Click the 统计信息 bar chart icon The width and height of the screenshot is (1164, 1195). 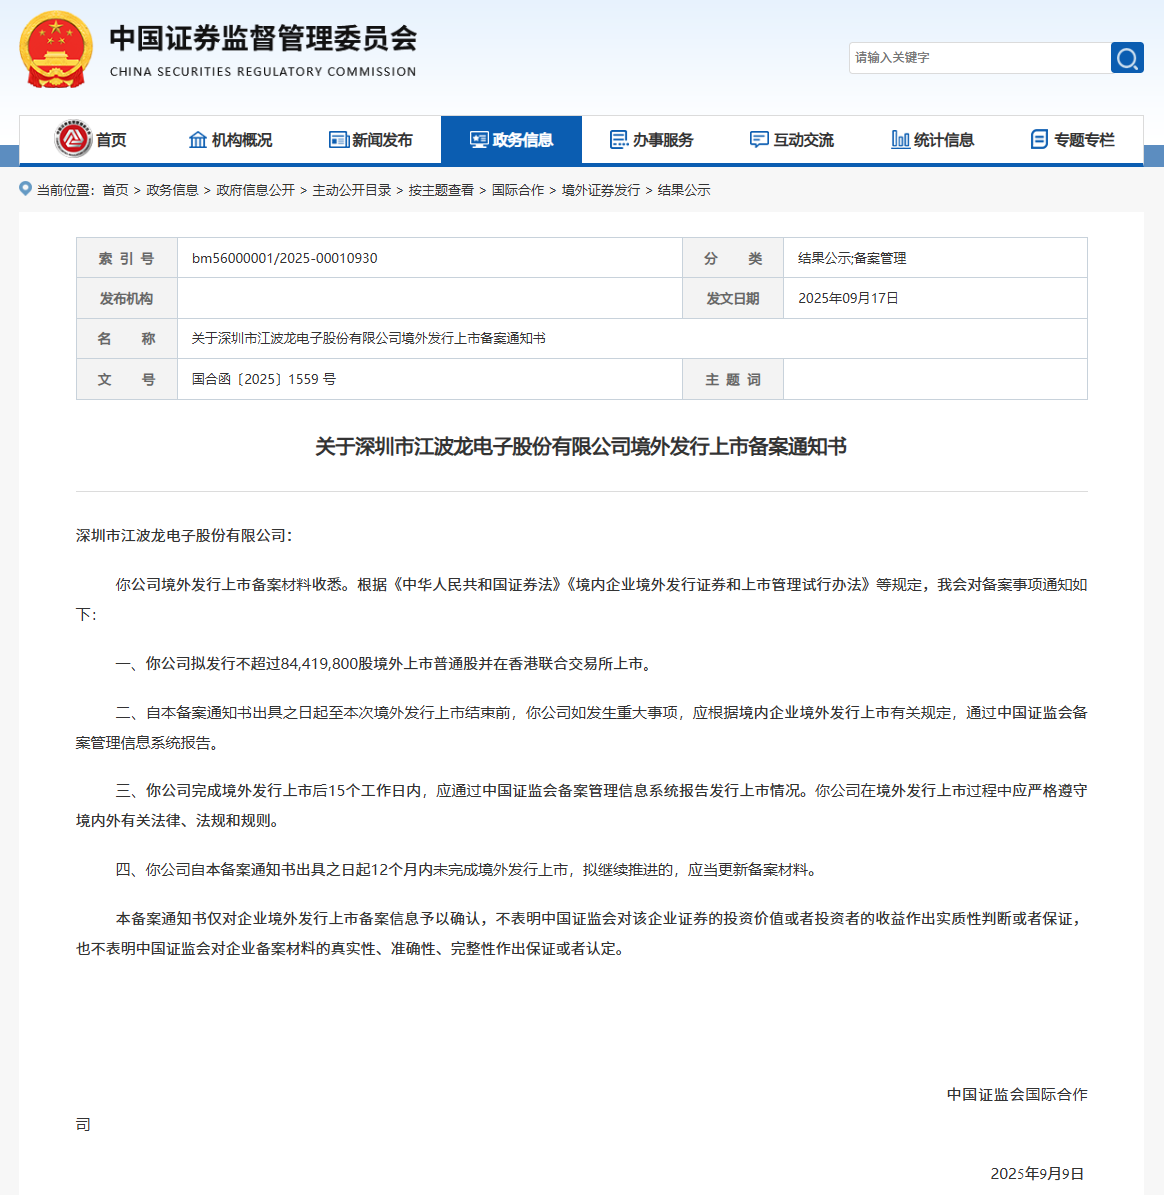click(900, 140)
